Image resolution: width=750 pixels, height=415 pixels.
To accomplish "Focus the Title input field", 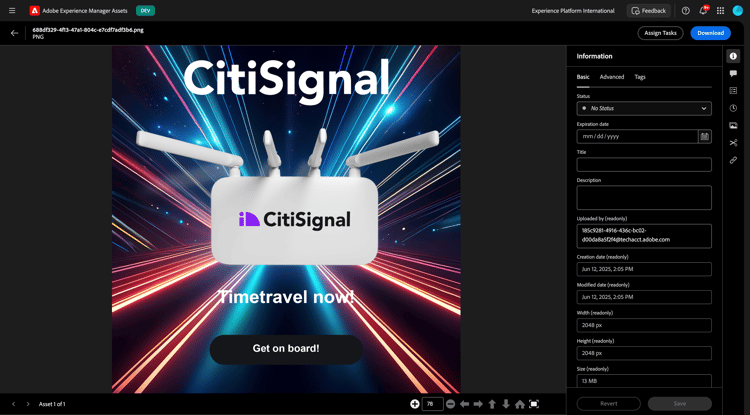I will tap(644, 164).
